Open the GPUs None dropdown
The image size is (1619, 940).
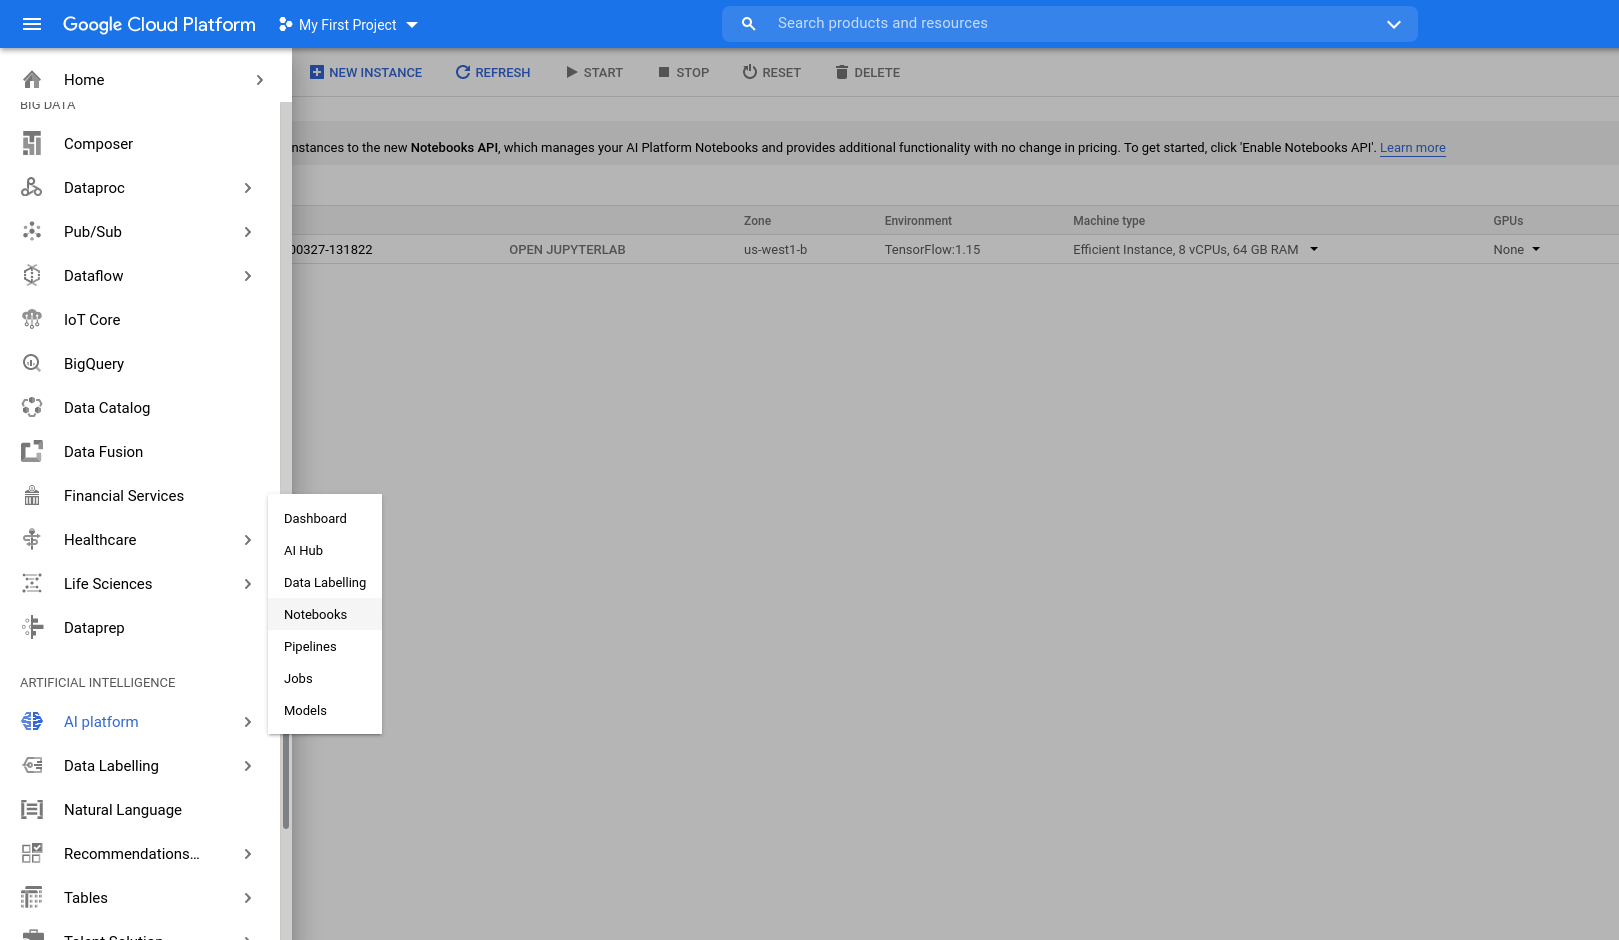(x=1516, y=250)
